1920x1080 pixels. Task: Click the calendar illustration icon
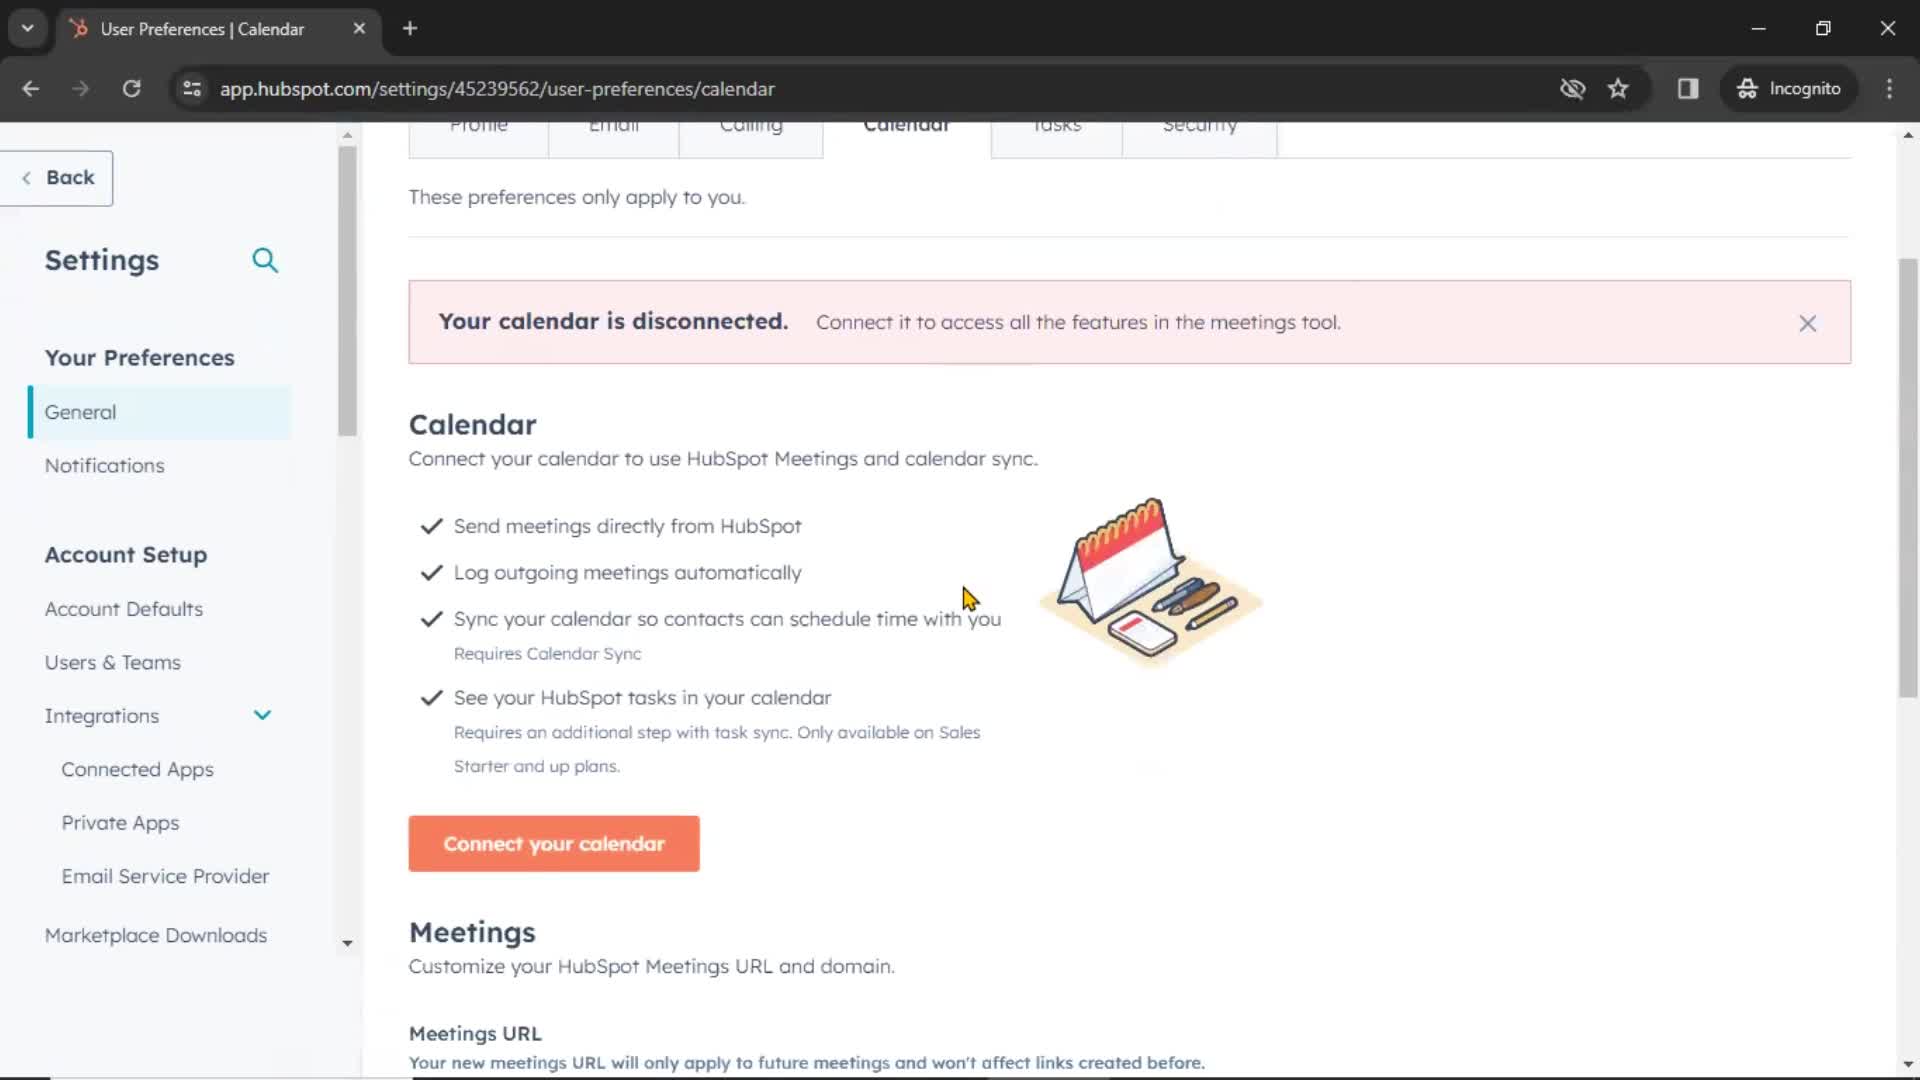coord(1147,582)
